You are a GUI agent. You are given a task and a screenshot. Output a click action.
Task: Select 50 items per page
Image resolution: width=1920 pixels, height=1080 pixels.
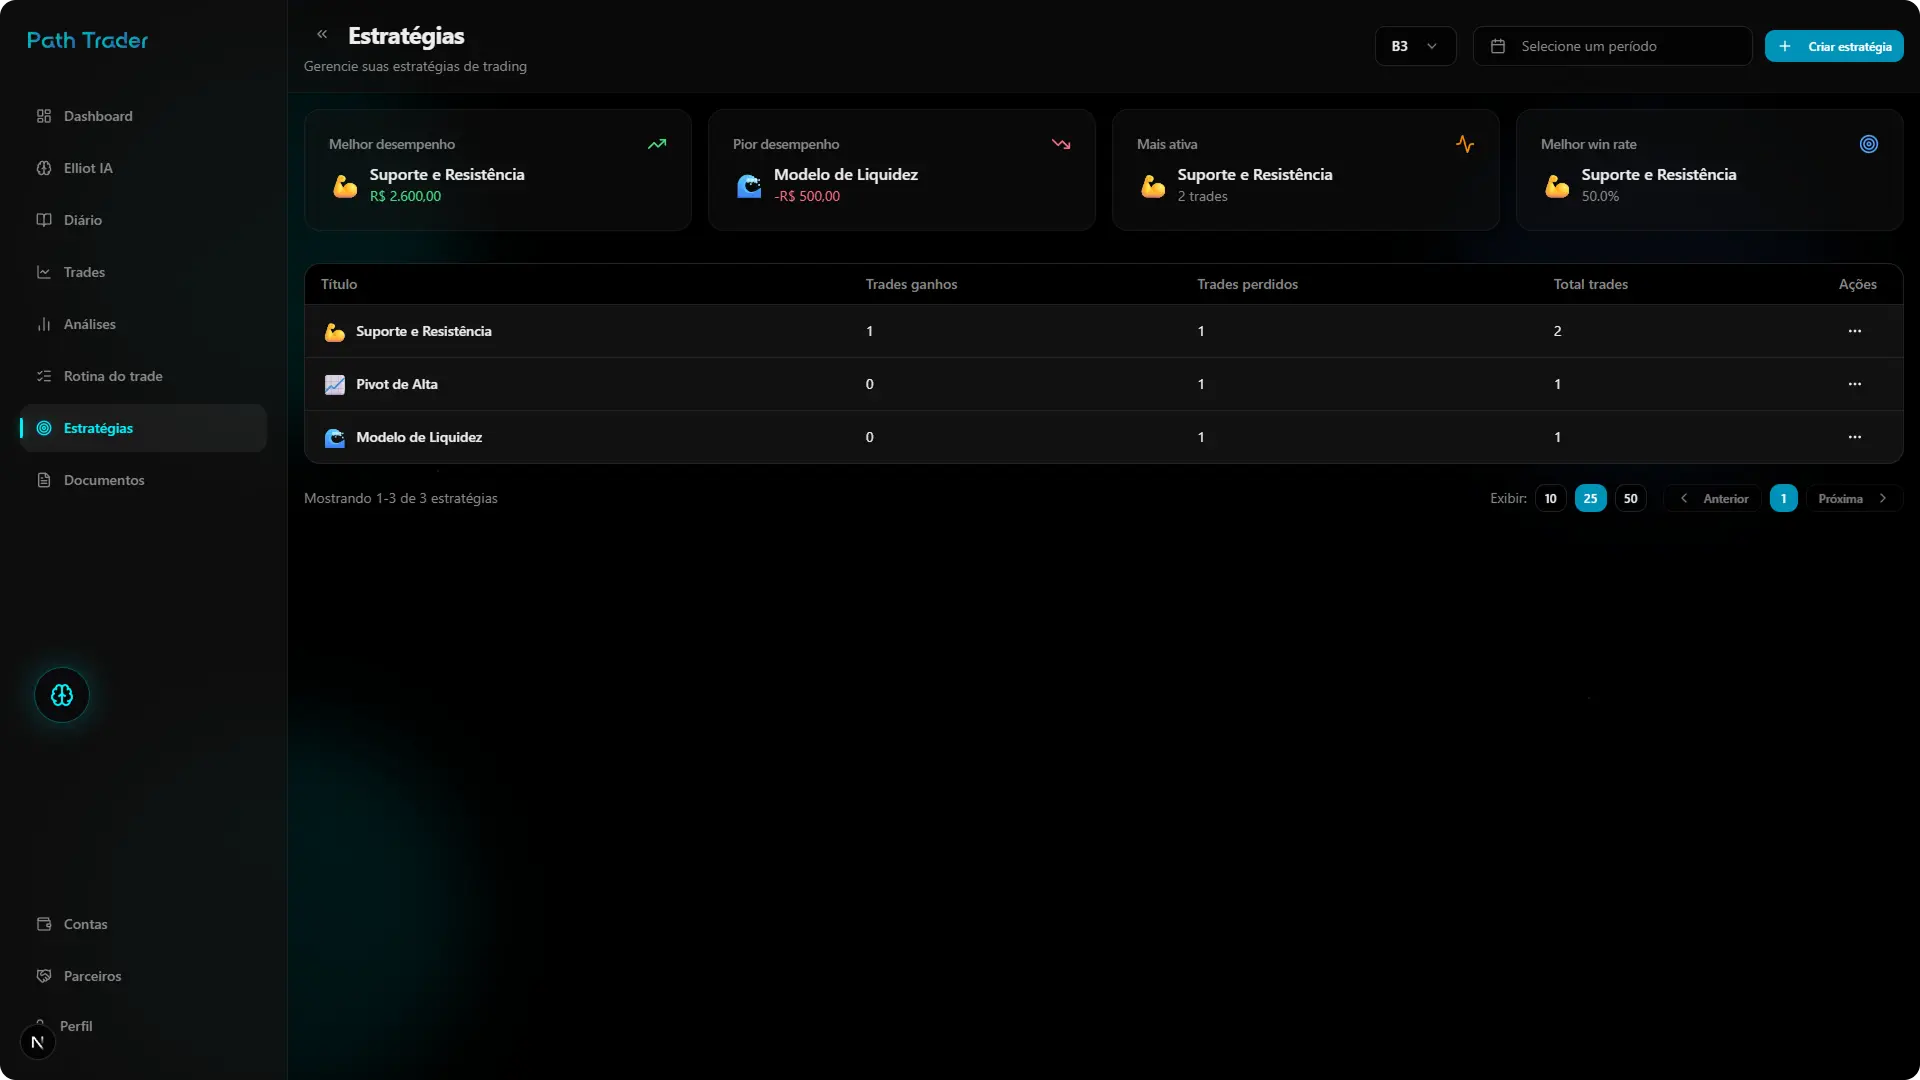(1631, 498)
